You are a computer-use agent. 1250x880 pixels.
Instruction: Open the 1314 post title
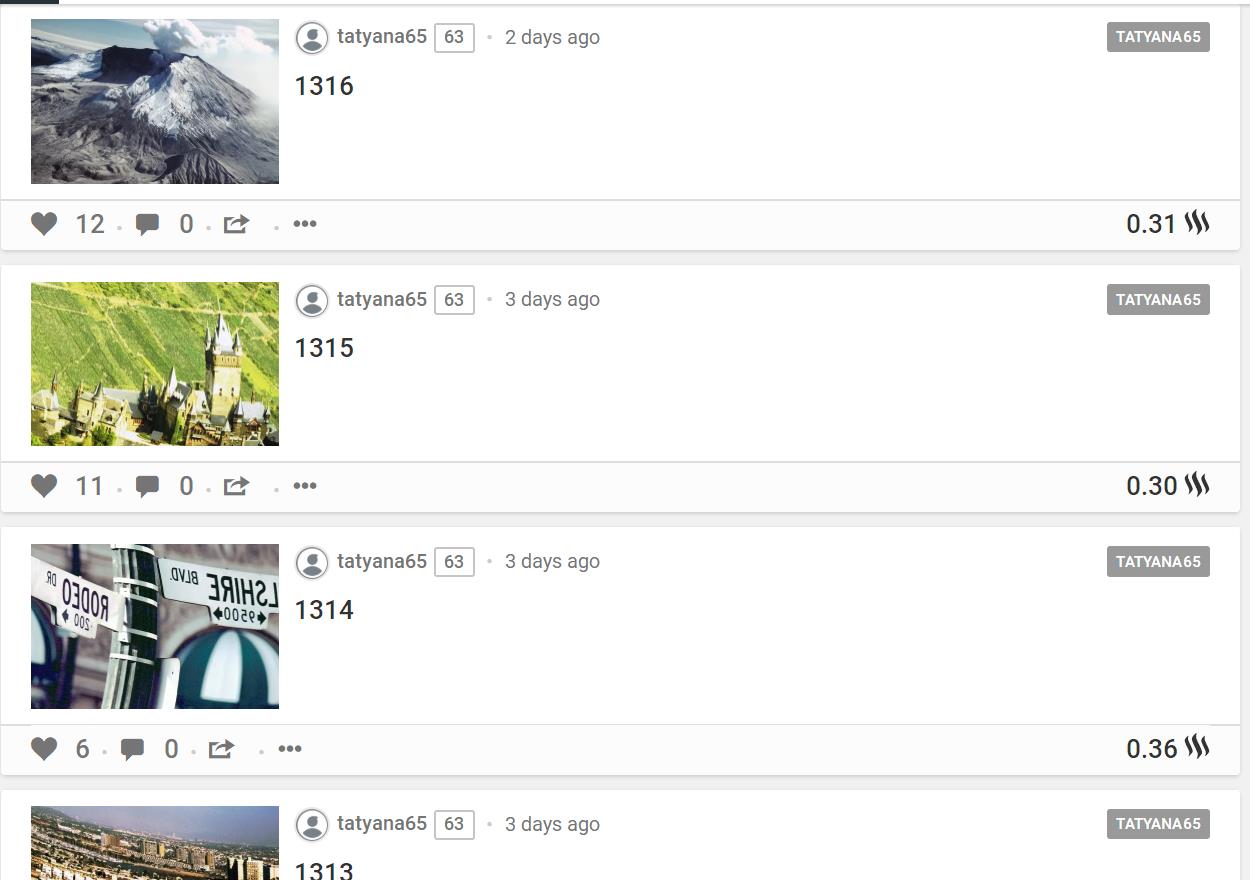(324, 610)
